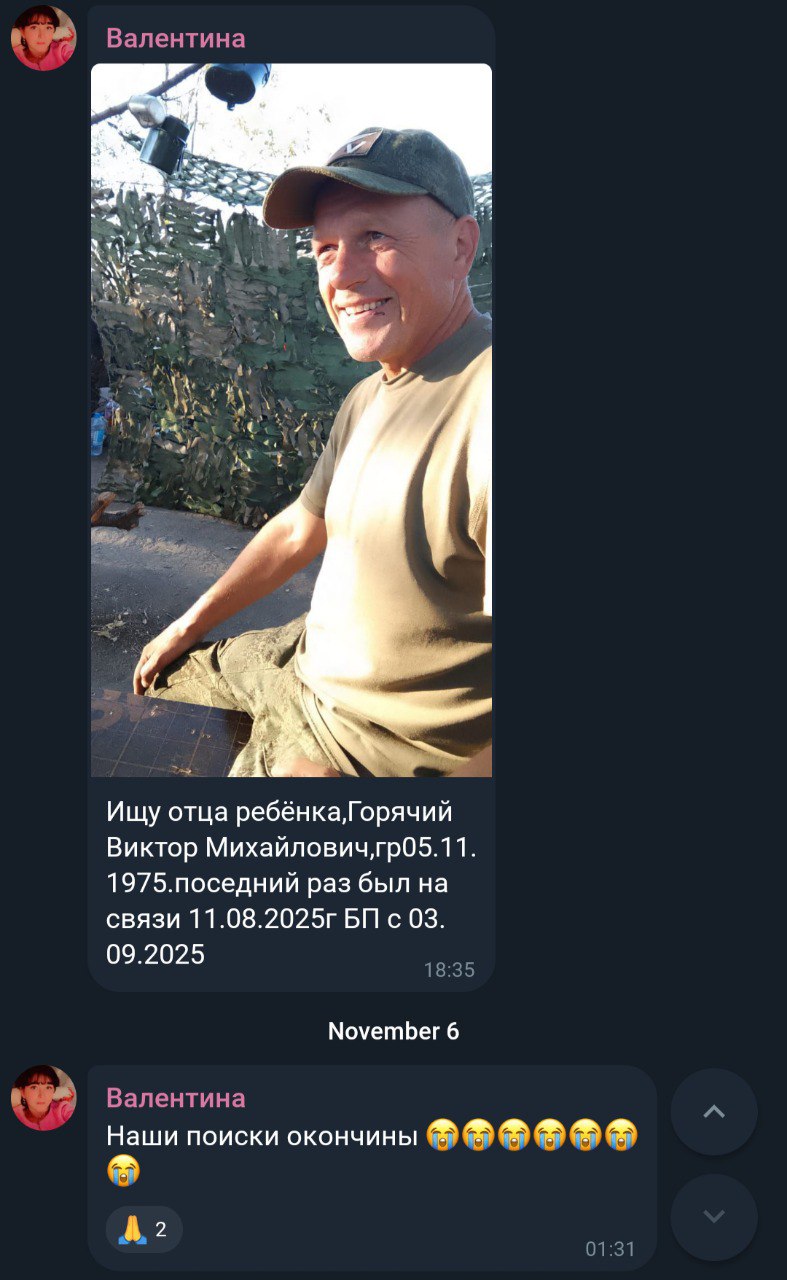Open Валентина's avatar beside 'Наши поиски окончины'
This screenshot has width=787, height=1280.
click(x=43, y=1098)
